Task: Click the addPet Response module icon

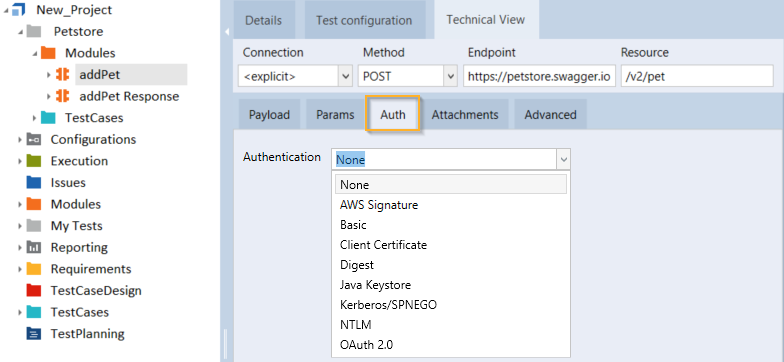Action: (x=62, y=96)
